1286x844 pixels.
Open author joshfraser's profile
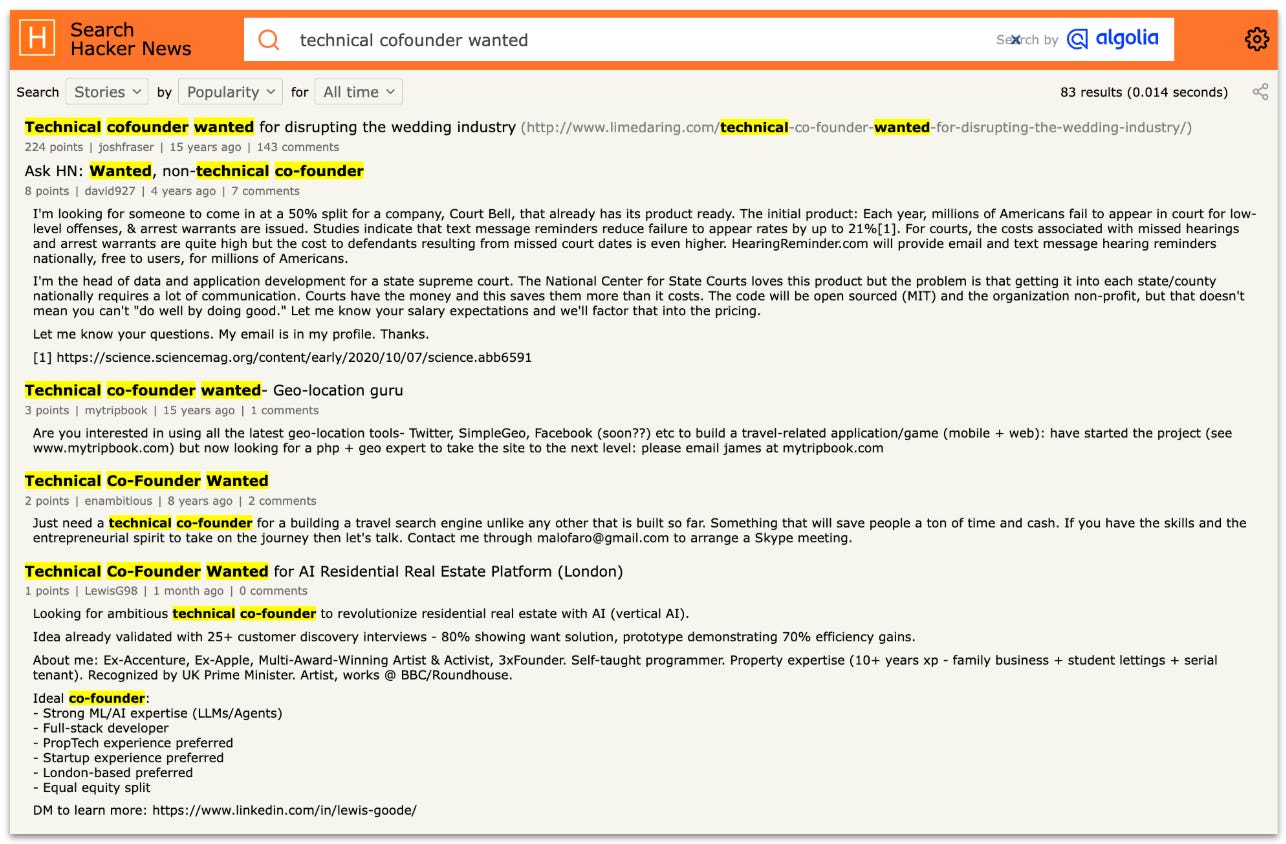[126, 147]
